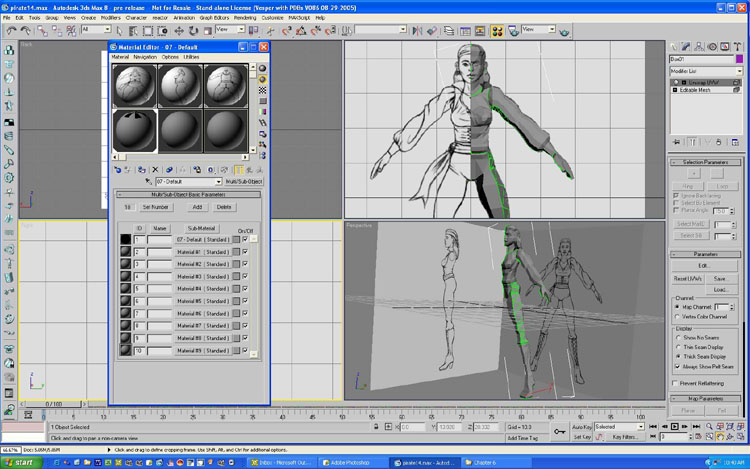Click the Reset UVWs button
The height and width of the screenshot is (469, 750).
tap(688, 277)
